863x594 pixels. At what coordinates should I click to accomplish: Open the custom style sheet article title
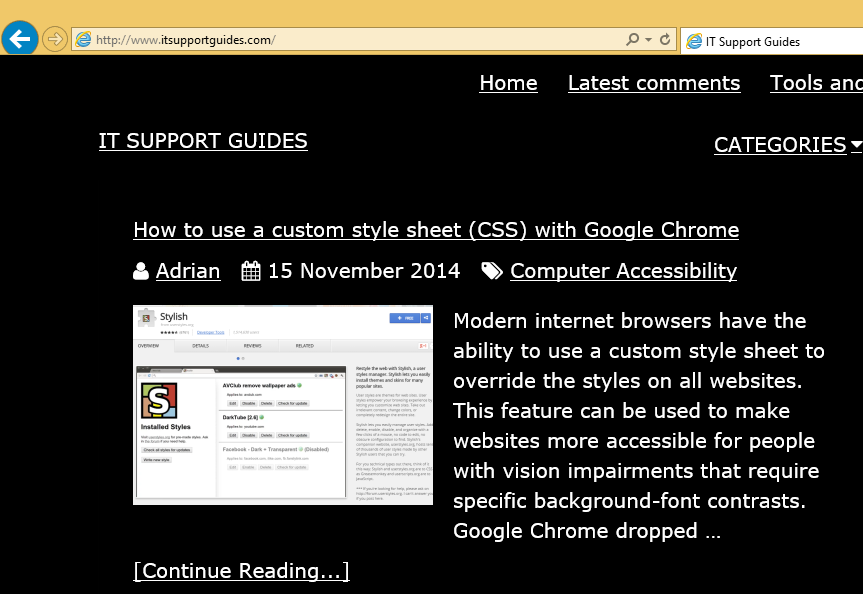pyautogui.click(x=436, y=230)
